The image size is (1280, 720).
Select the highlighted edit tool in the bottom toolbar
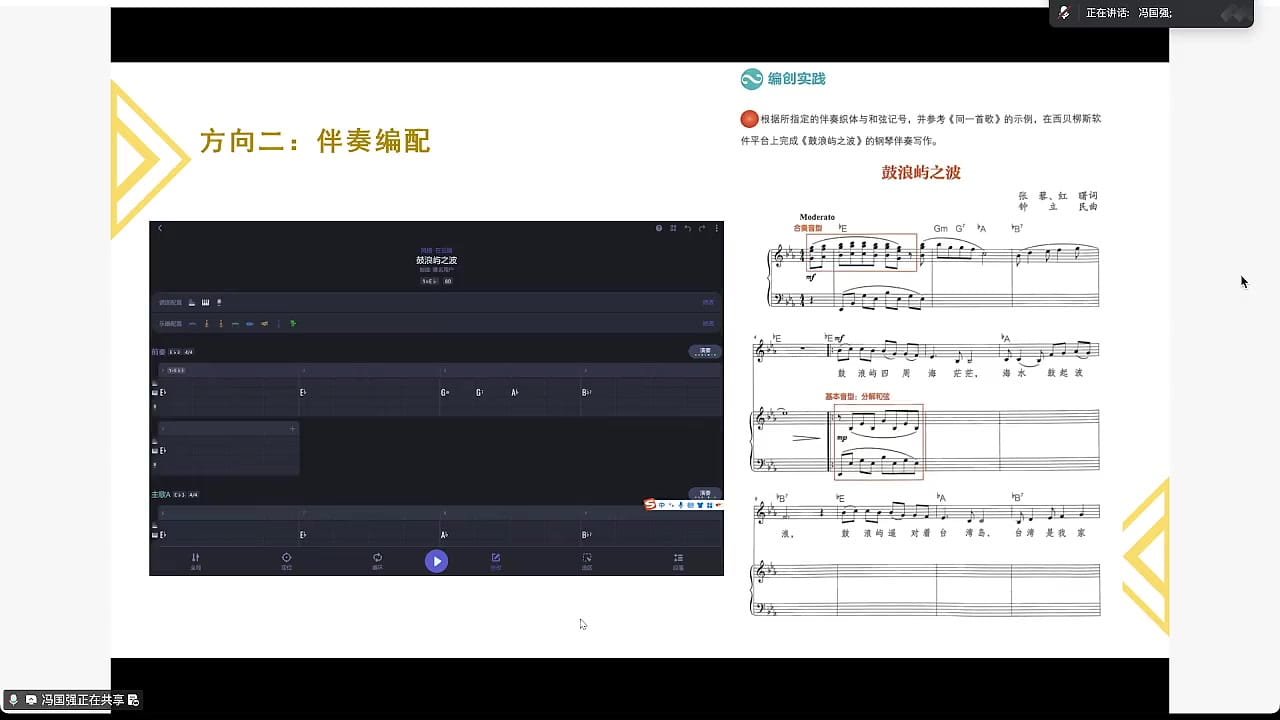495,561
